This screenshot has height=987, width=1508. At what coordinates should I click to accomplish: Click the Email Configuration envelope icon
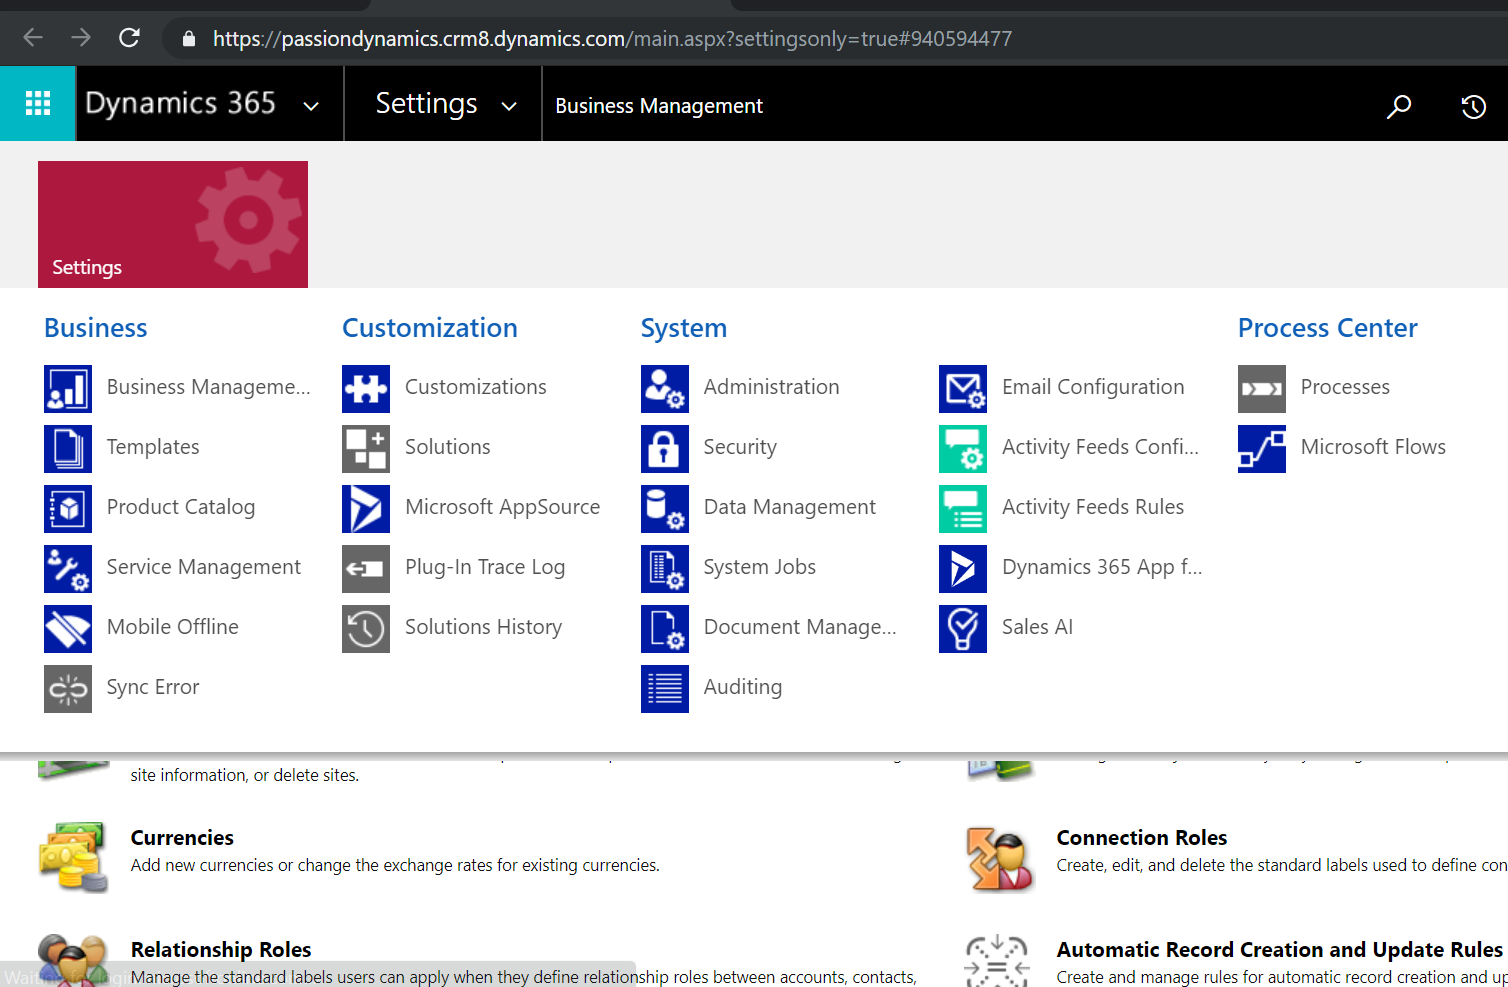pos(962,388)
